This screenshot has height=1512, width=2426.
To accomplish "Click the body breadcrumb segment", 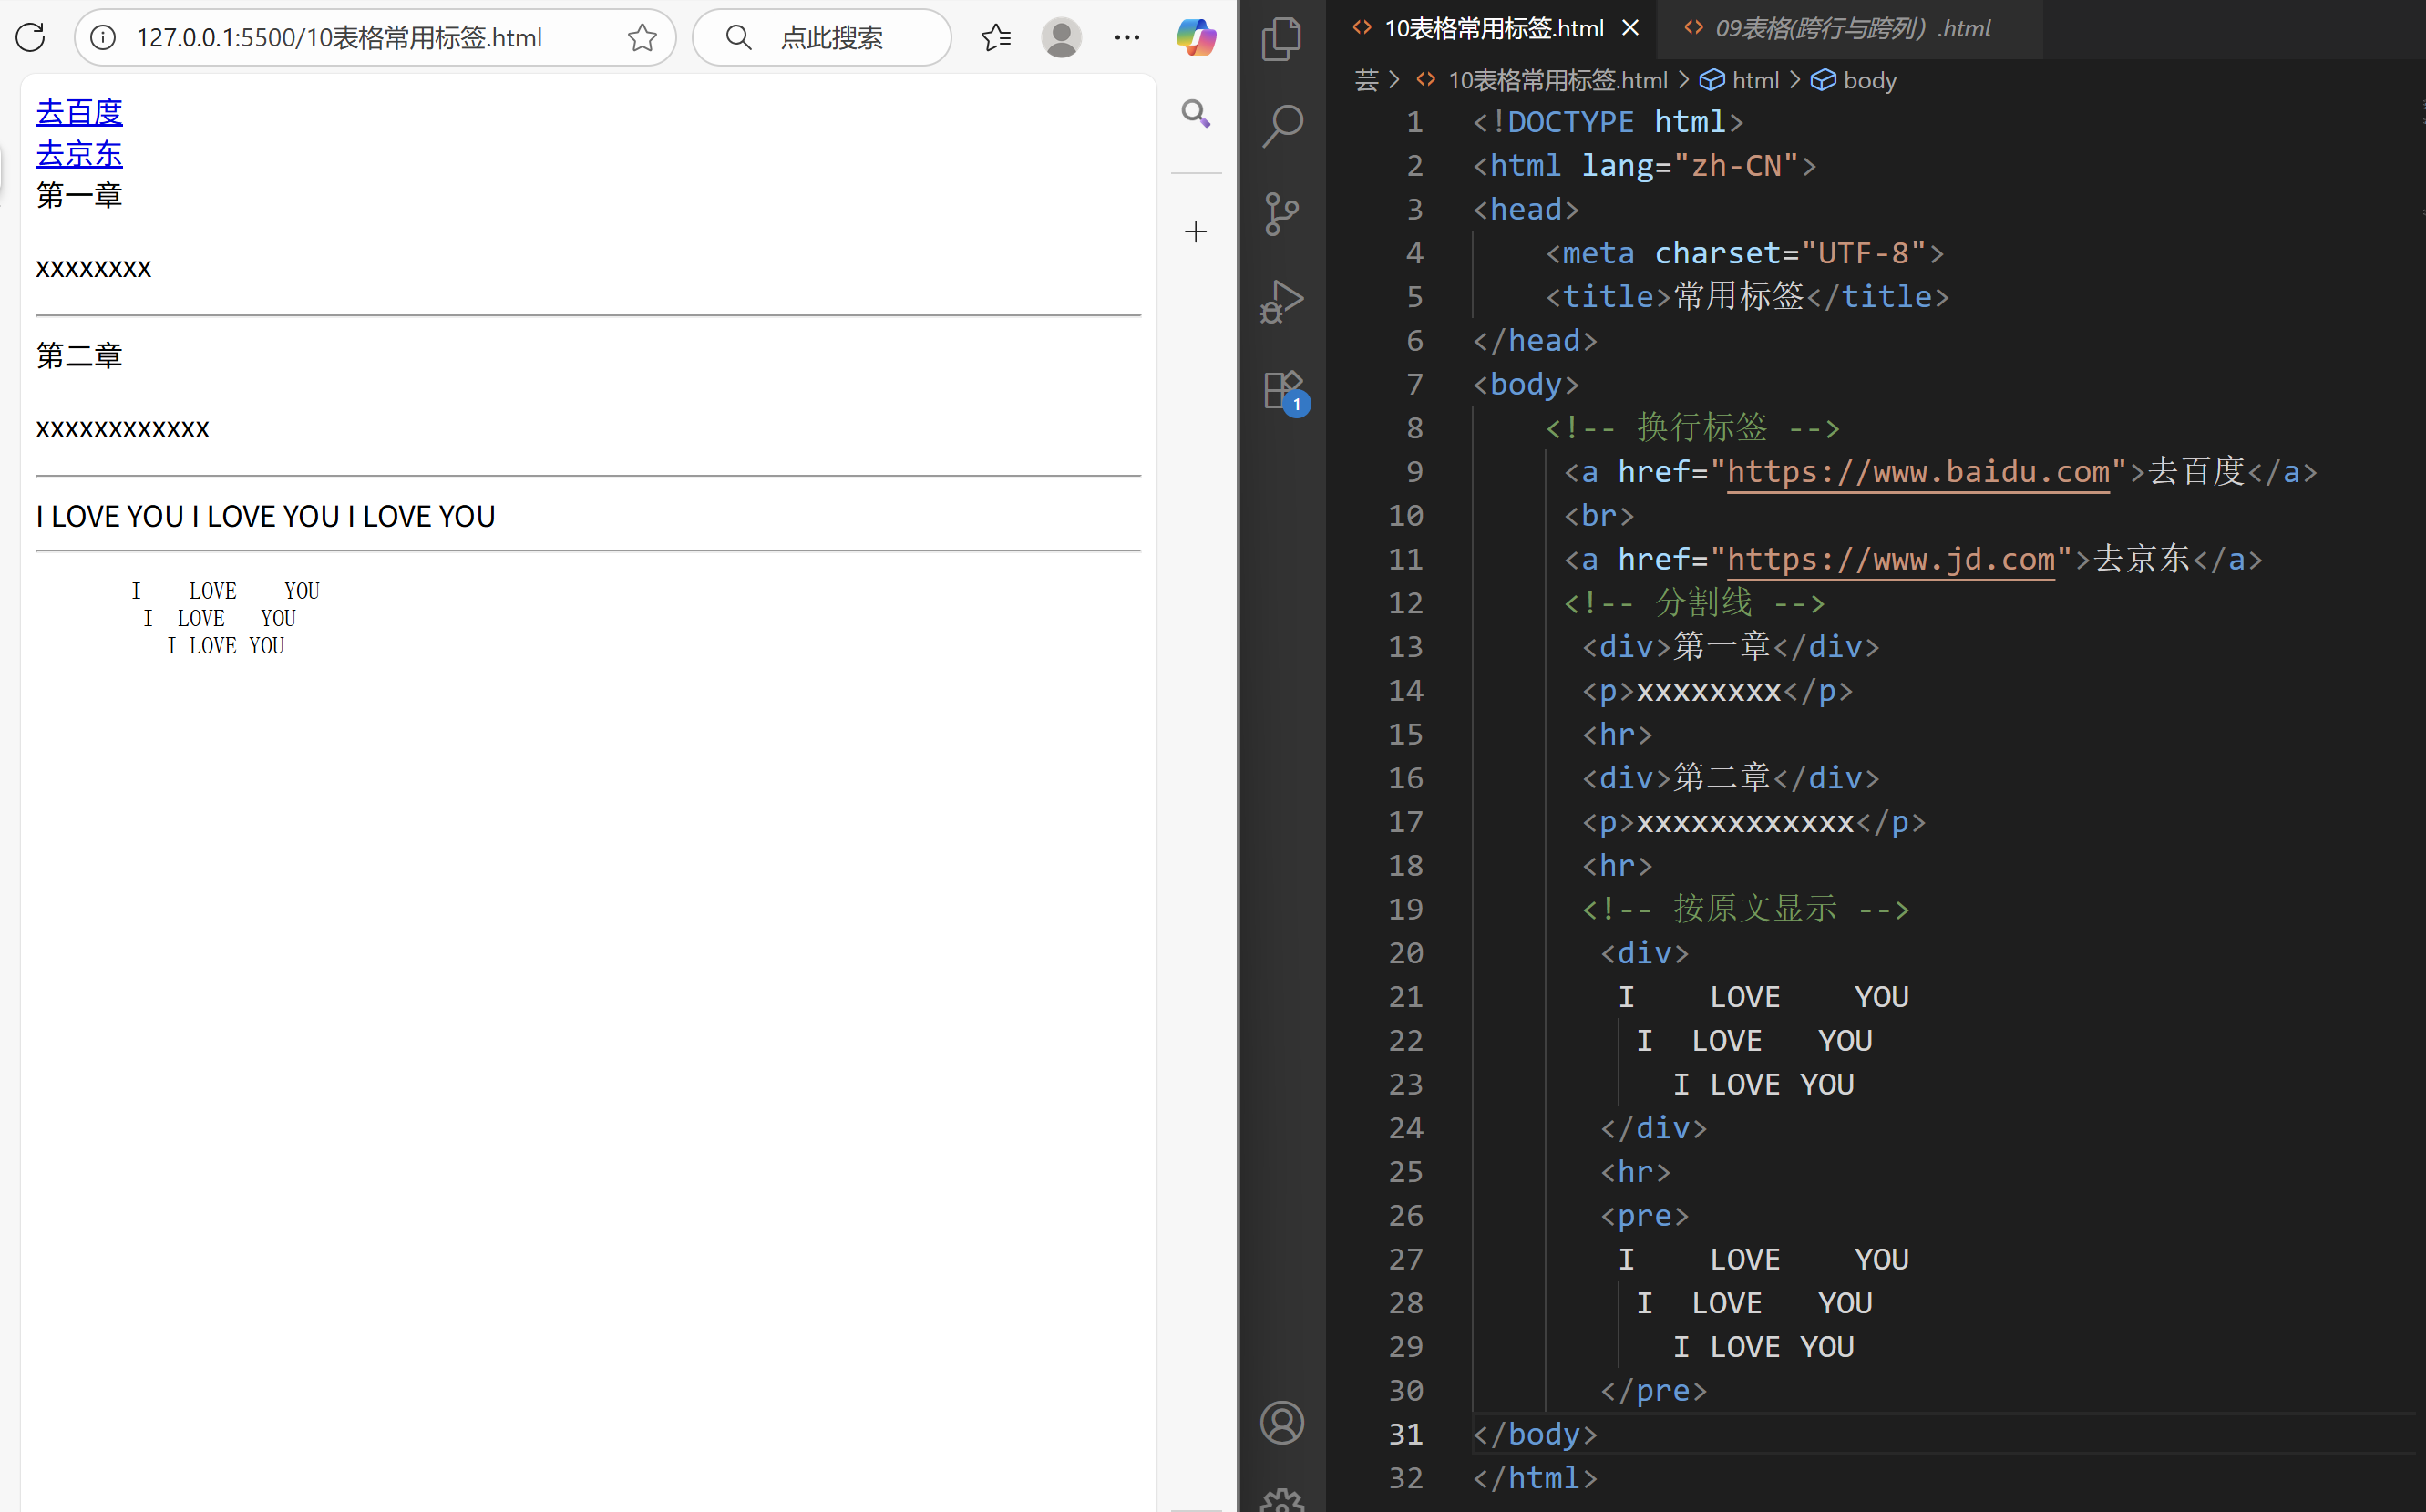I will point(1868,80).
